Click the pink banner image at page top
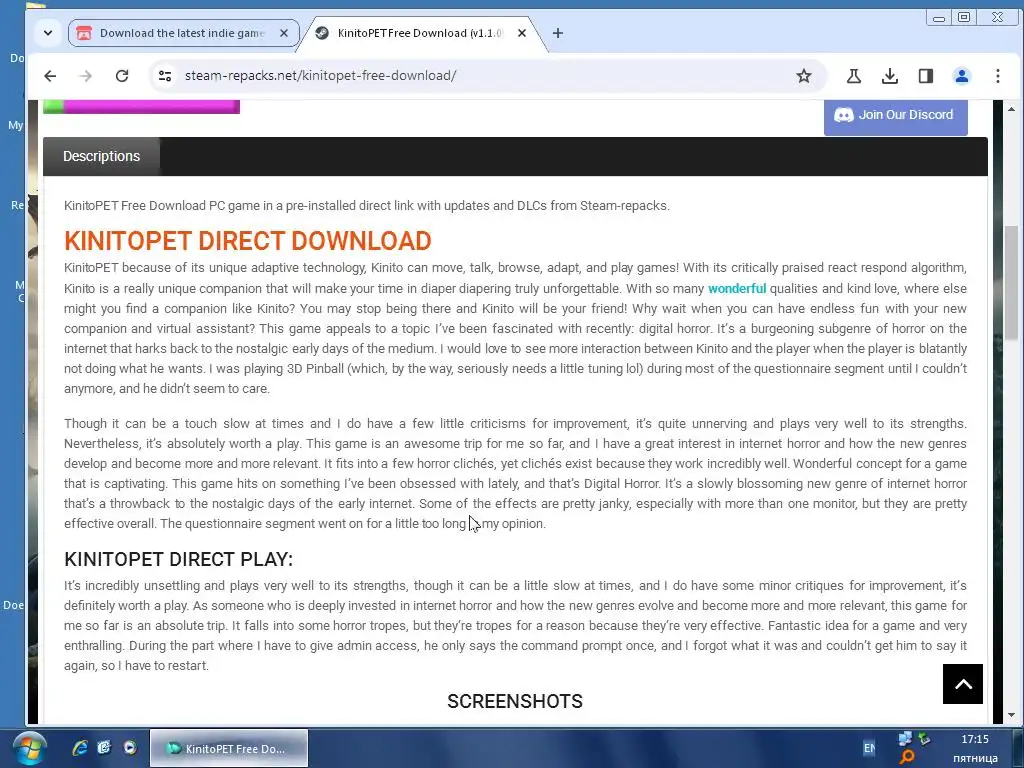 pos(142,106)
